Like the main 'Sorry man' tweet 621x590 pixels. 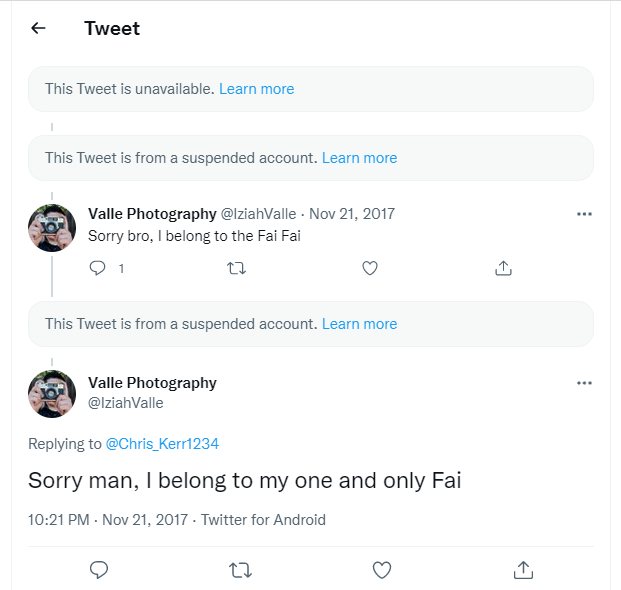pyautogui.click(x=381, y=570)
